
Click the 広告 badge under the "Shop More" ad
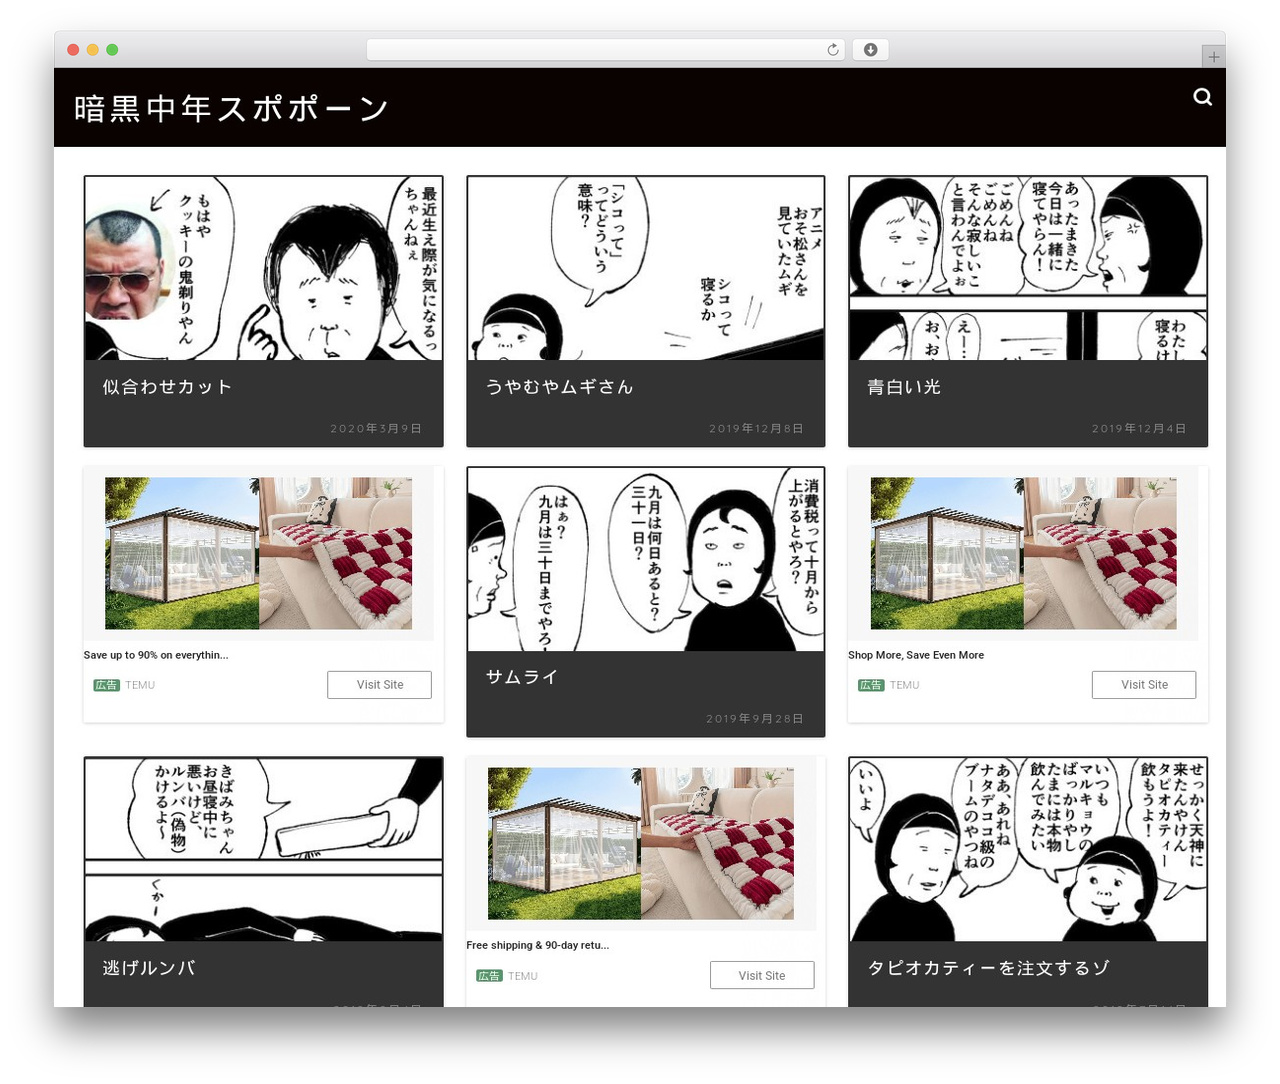(x=871, y=685)
